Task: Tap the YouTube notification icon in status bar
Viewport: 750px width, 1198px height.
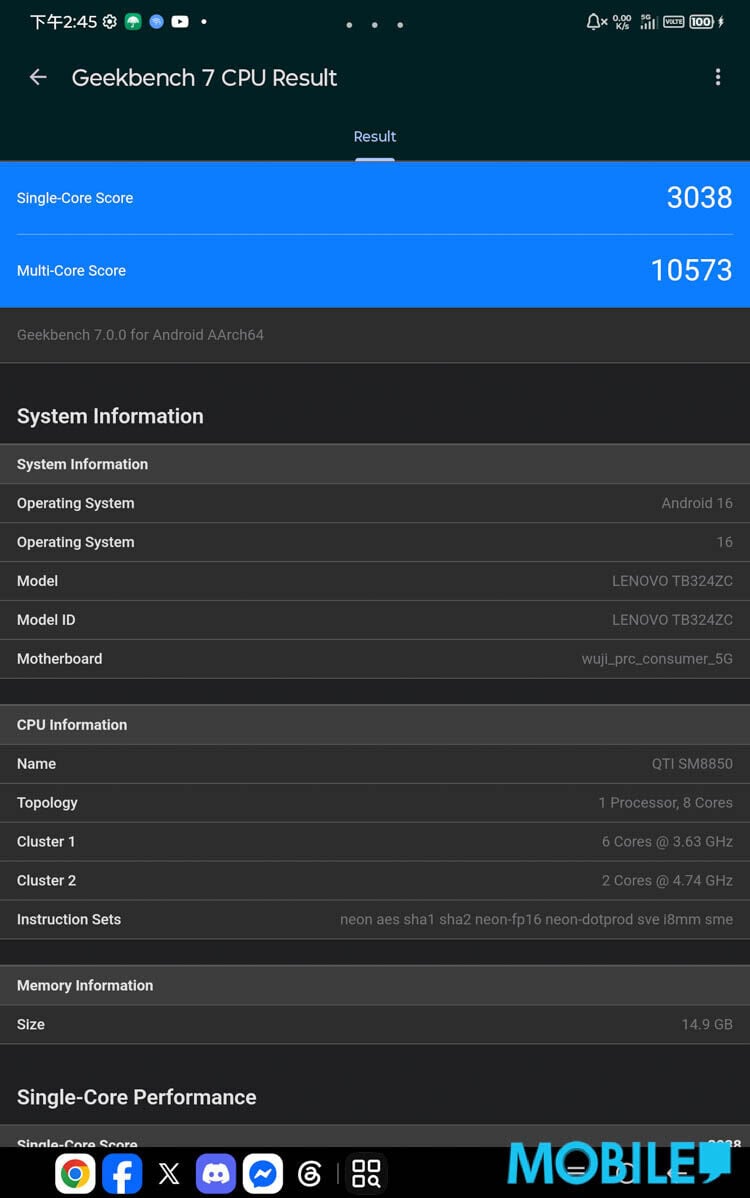Action: point(180,21)
